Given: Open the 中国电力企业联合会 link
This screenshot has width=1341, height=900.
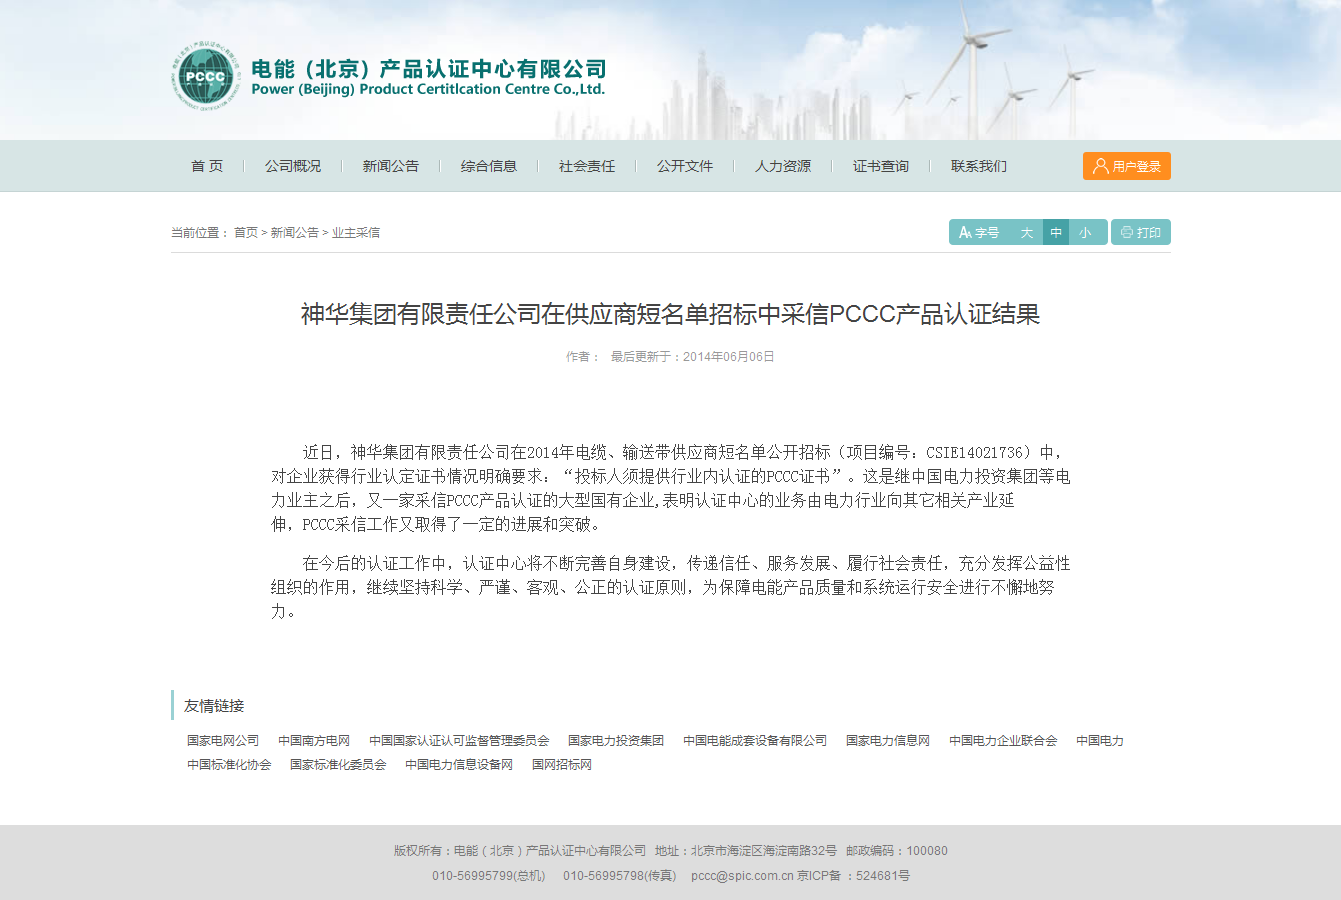Looking at the screenshot, I should (x=1003, y=741).
